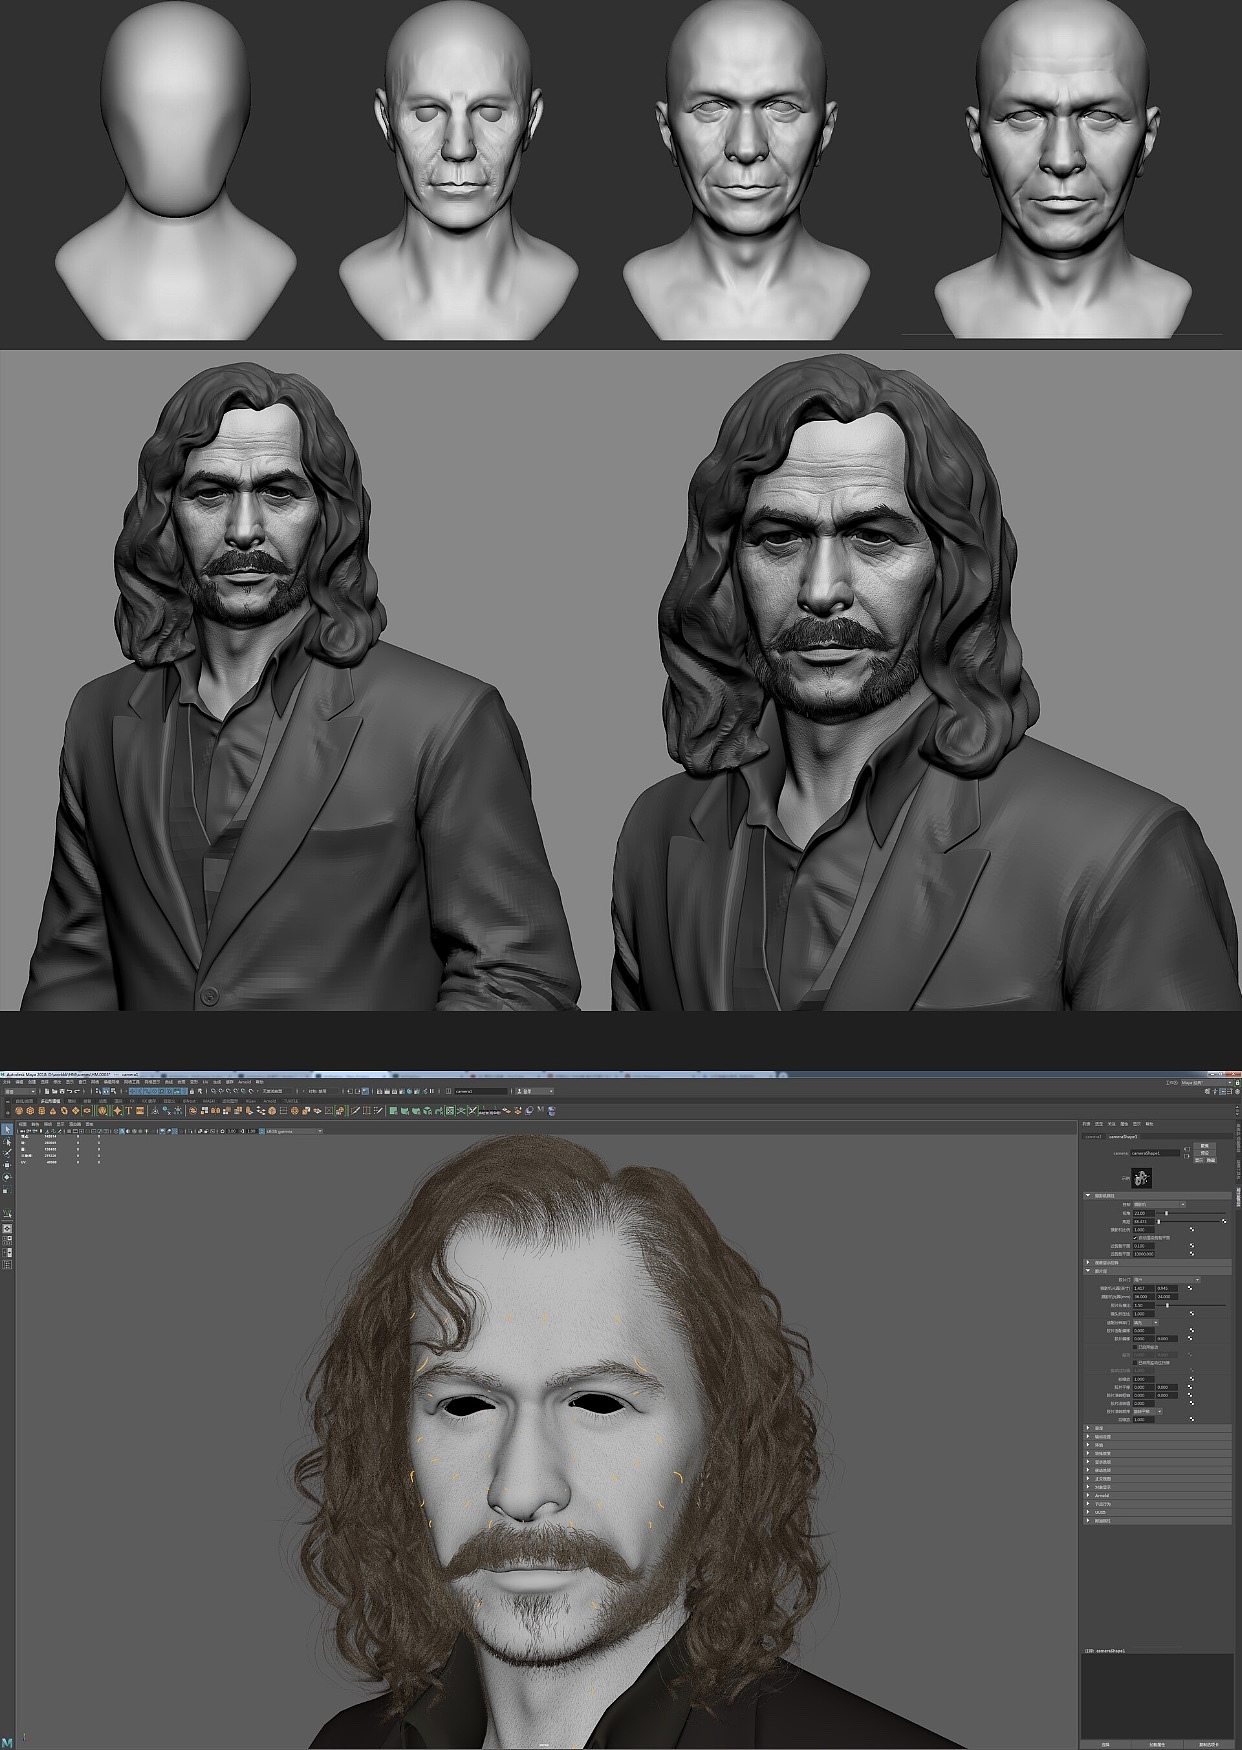Switch to the TURTLE shelf tab
This screenshot has height=1750, width=1242.
291,1101
